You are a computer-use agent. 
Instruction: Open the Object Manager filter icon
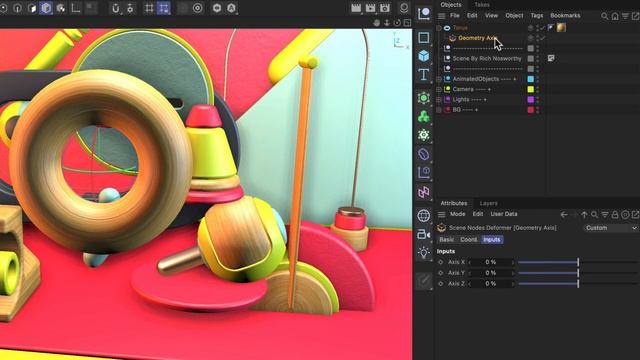click(x=625, y=16)
